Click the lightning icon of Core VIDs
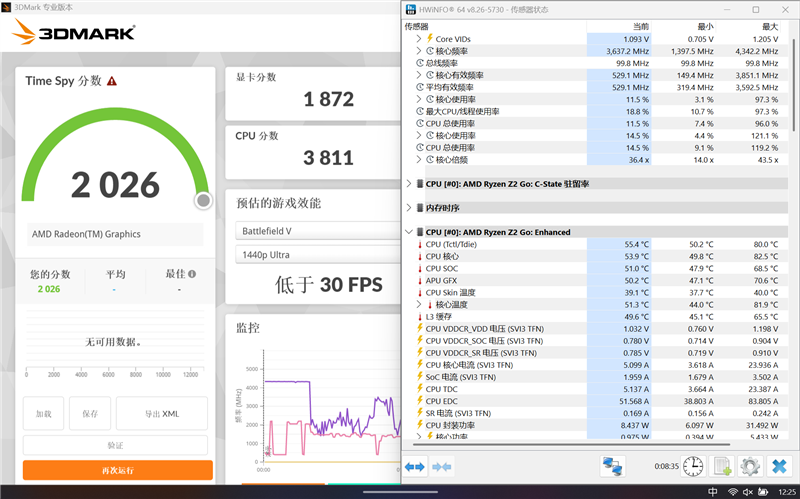 [430, 38]
